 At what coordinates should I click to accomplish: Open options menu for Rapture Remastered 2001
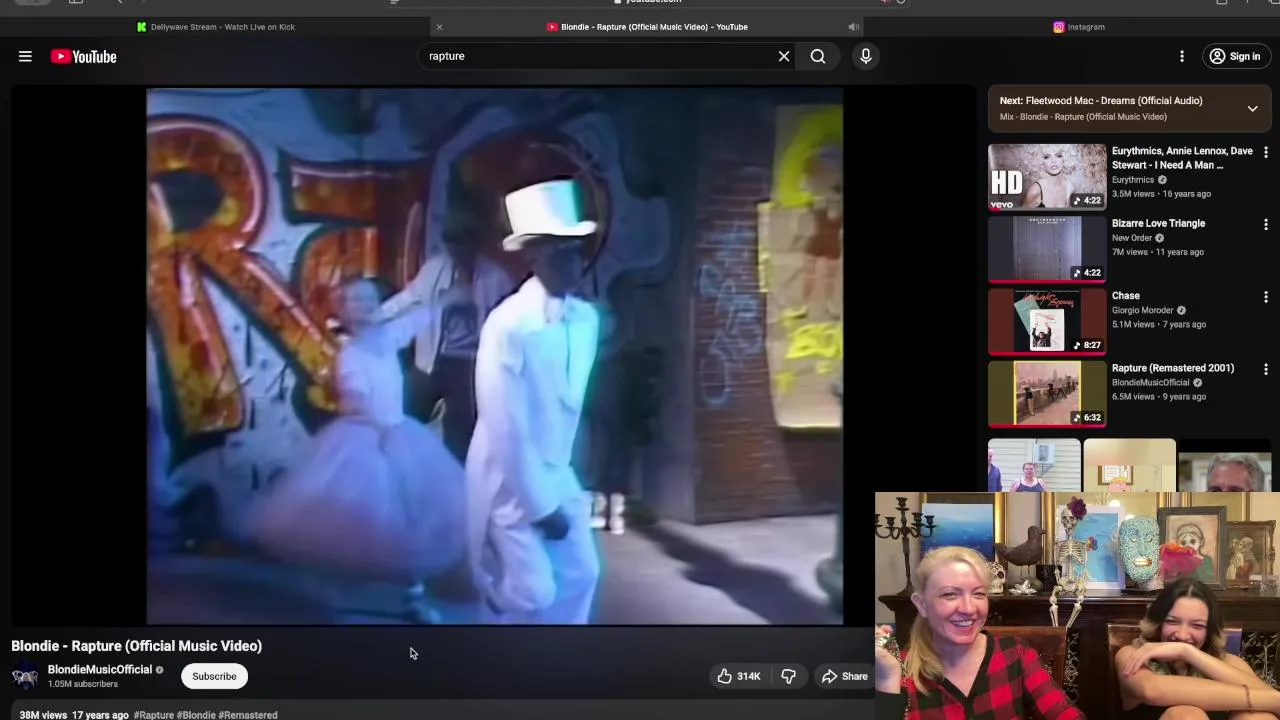[1266, 369]
